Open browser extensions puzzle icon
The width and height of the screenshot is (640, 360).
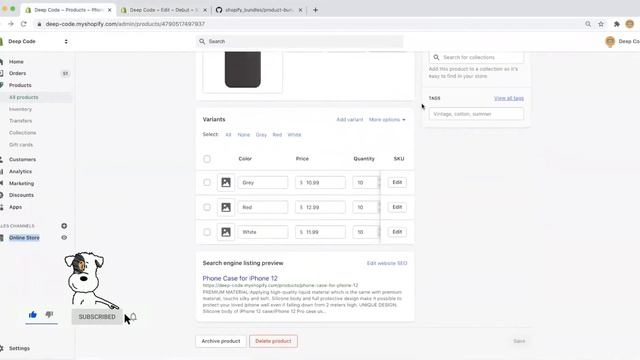click(617, 24)
